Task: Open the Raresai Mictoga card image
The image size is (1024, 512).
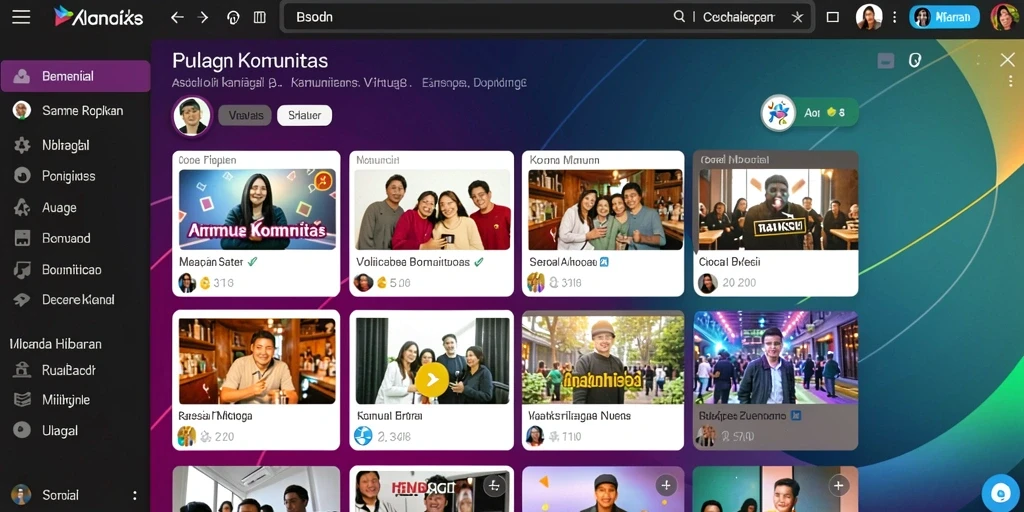Action: (257, 361)
